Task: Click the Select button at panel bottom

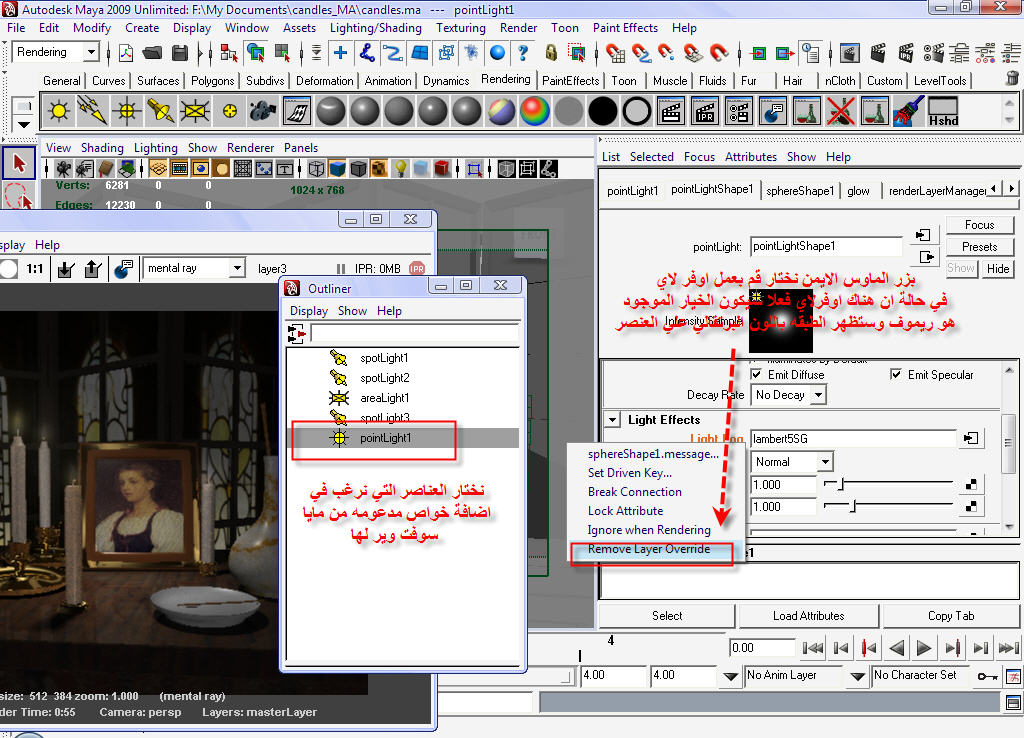Action: 667,616
